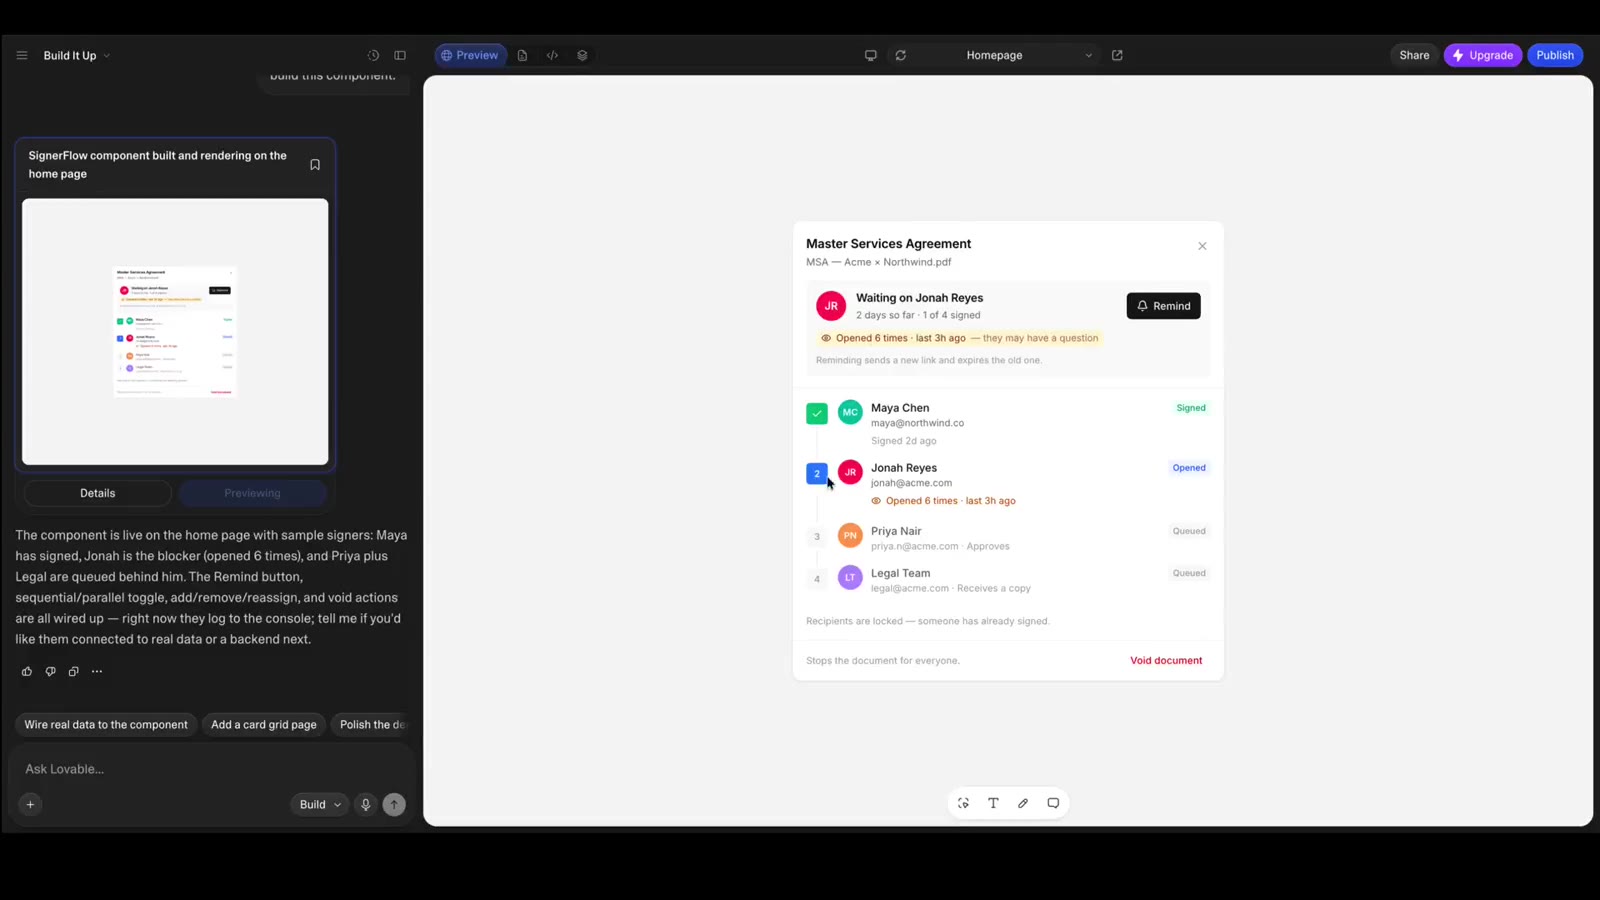Open the code view icon
The width and height of the screenshot is (1600, 900).
click(552, 56)
